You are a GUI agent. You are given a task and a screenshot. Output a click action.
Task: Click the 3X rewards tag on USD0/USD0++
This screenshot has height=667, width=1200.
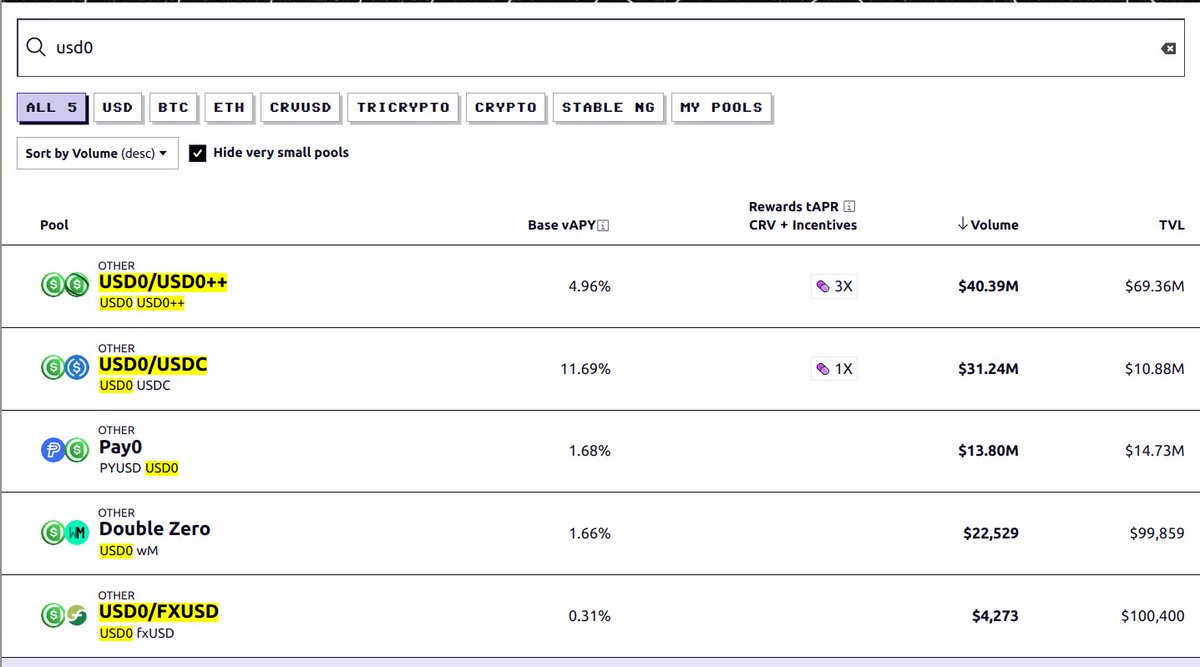(833, 286)
